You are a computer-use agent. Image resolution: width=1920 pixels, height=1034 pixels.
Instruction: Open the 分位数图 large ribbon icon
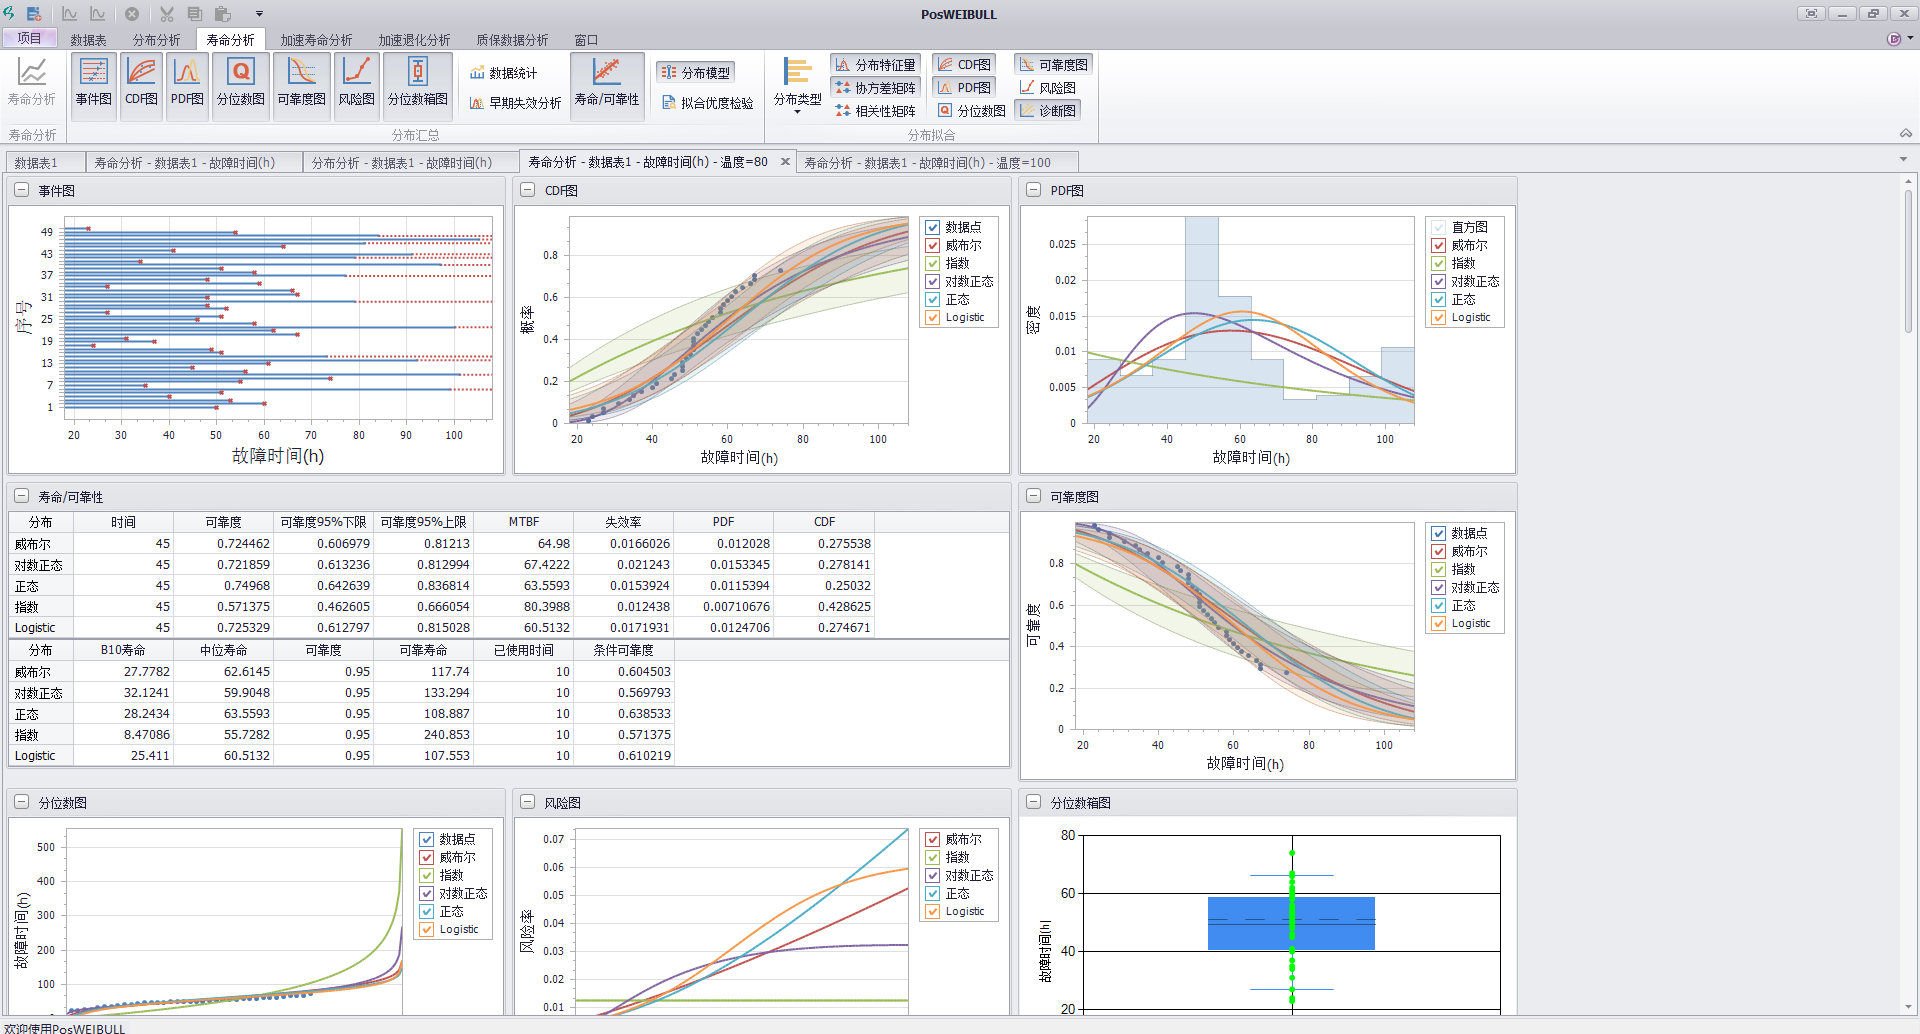tap(241, 85)
